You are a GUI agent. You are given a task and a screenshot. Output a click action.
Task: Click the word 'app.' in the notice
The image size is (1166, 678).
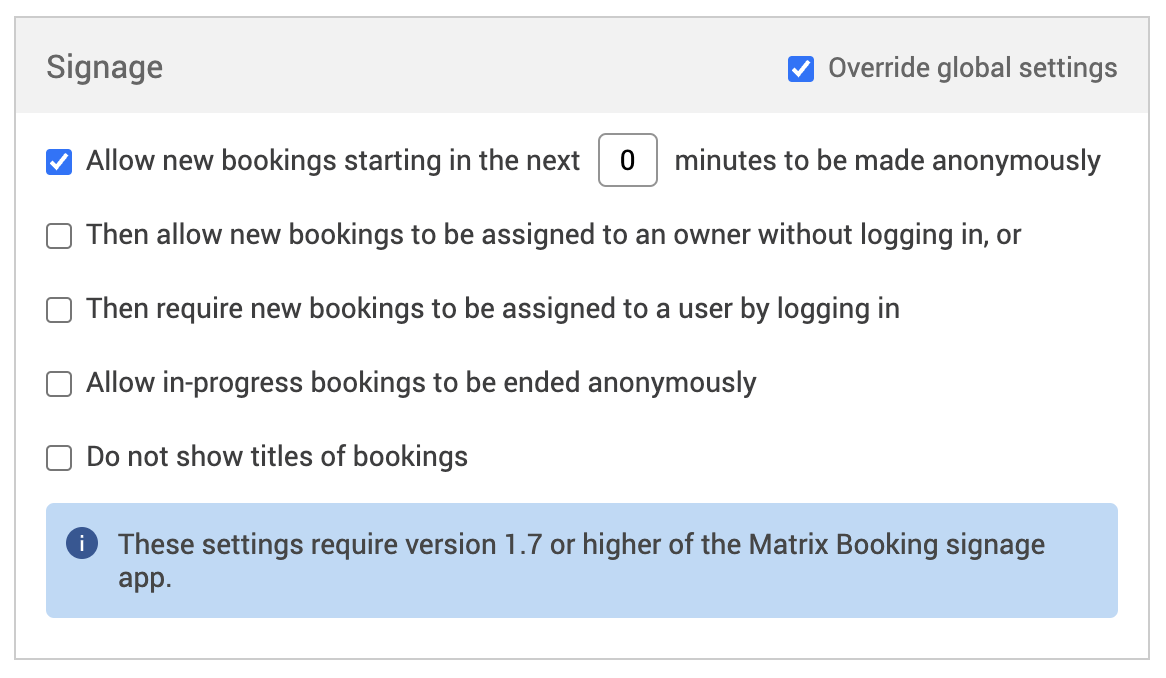tap(145, 580)
